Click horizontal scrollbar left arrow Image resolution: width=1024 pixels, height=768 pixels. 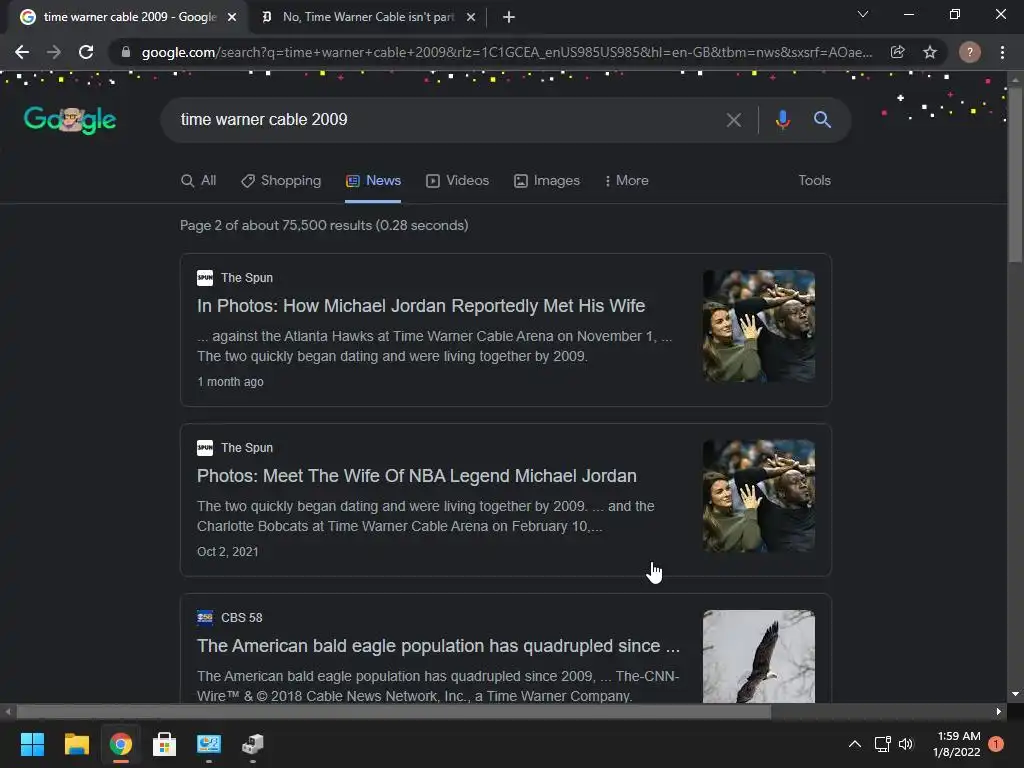point(7,711)
